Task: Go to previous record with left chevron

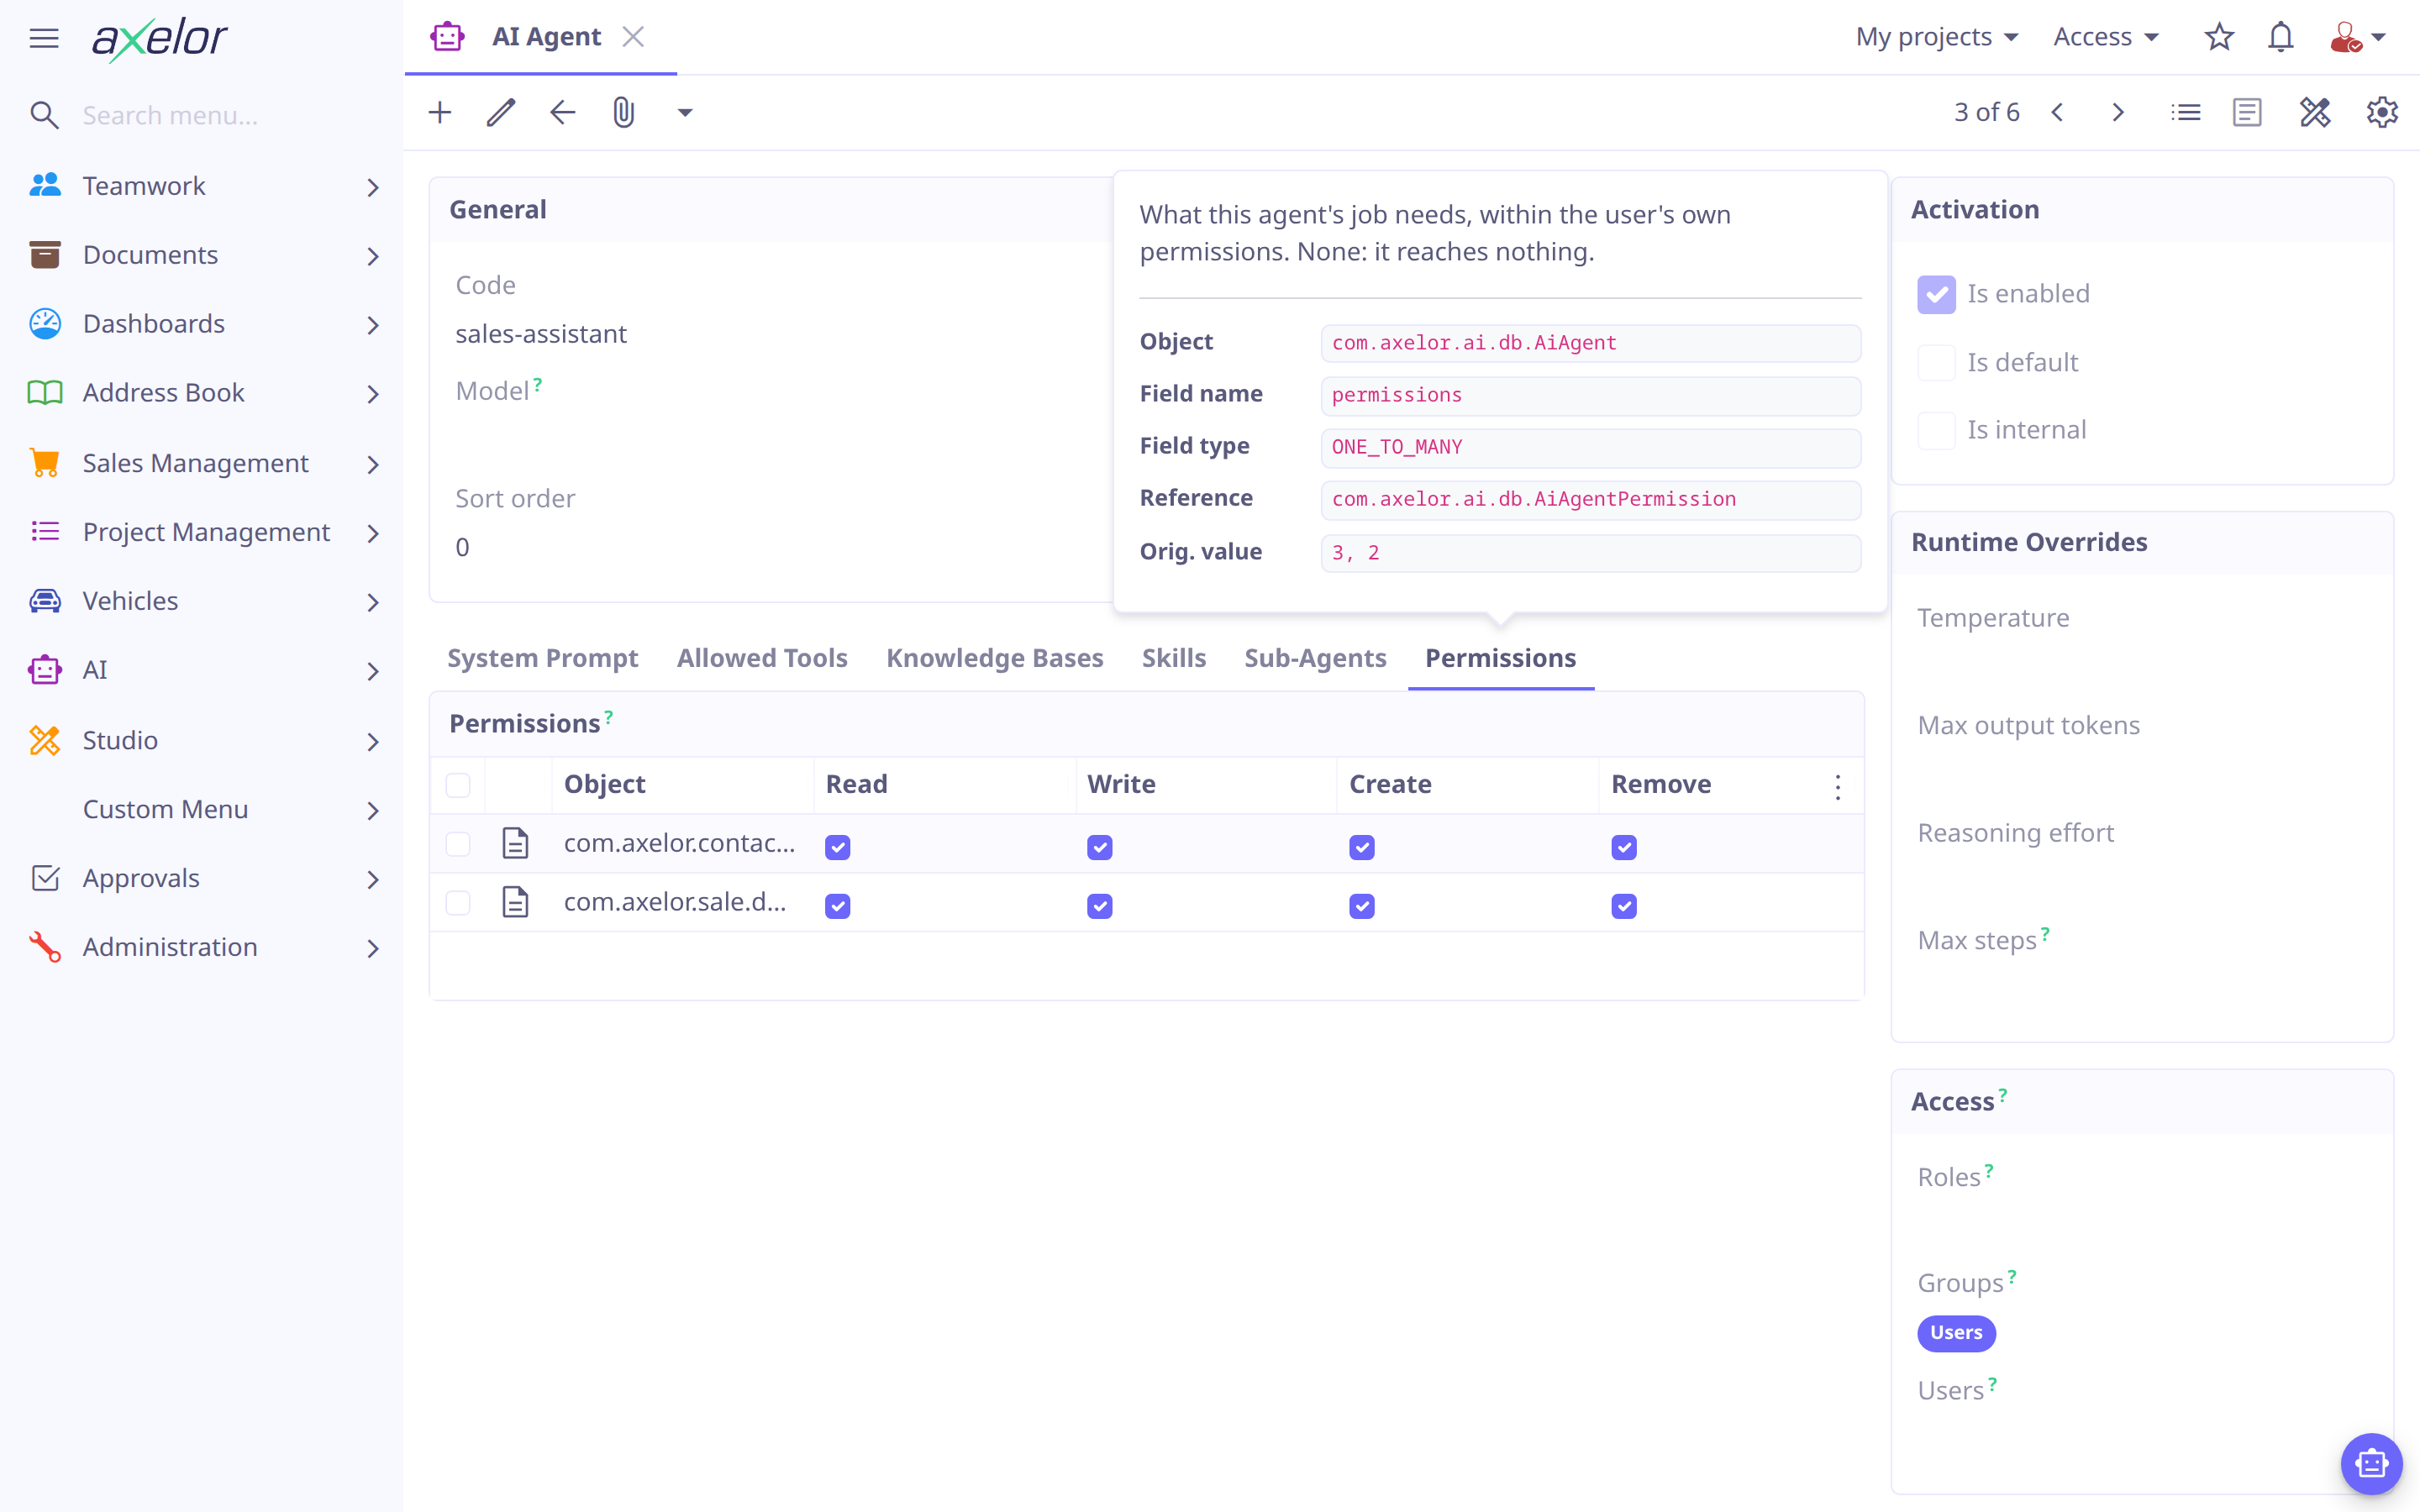Action: (x=2057, y=112)
